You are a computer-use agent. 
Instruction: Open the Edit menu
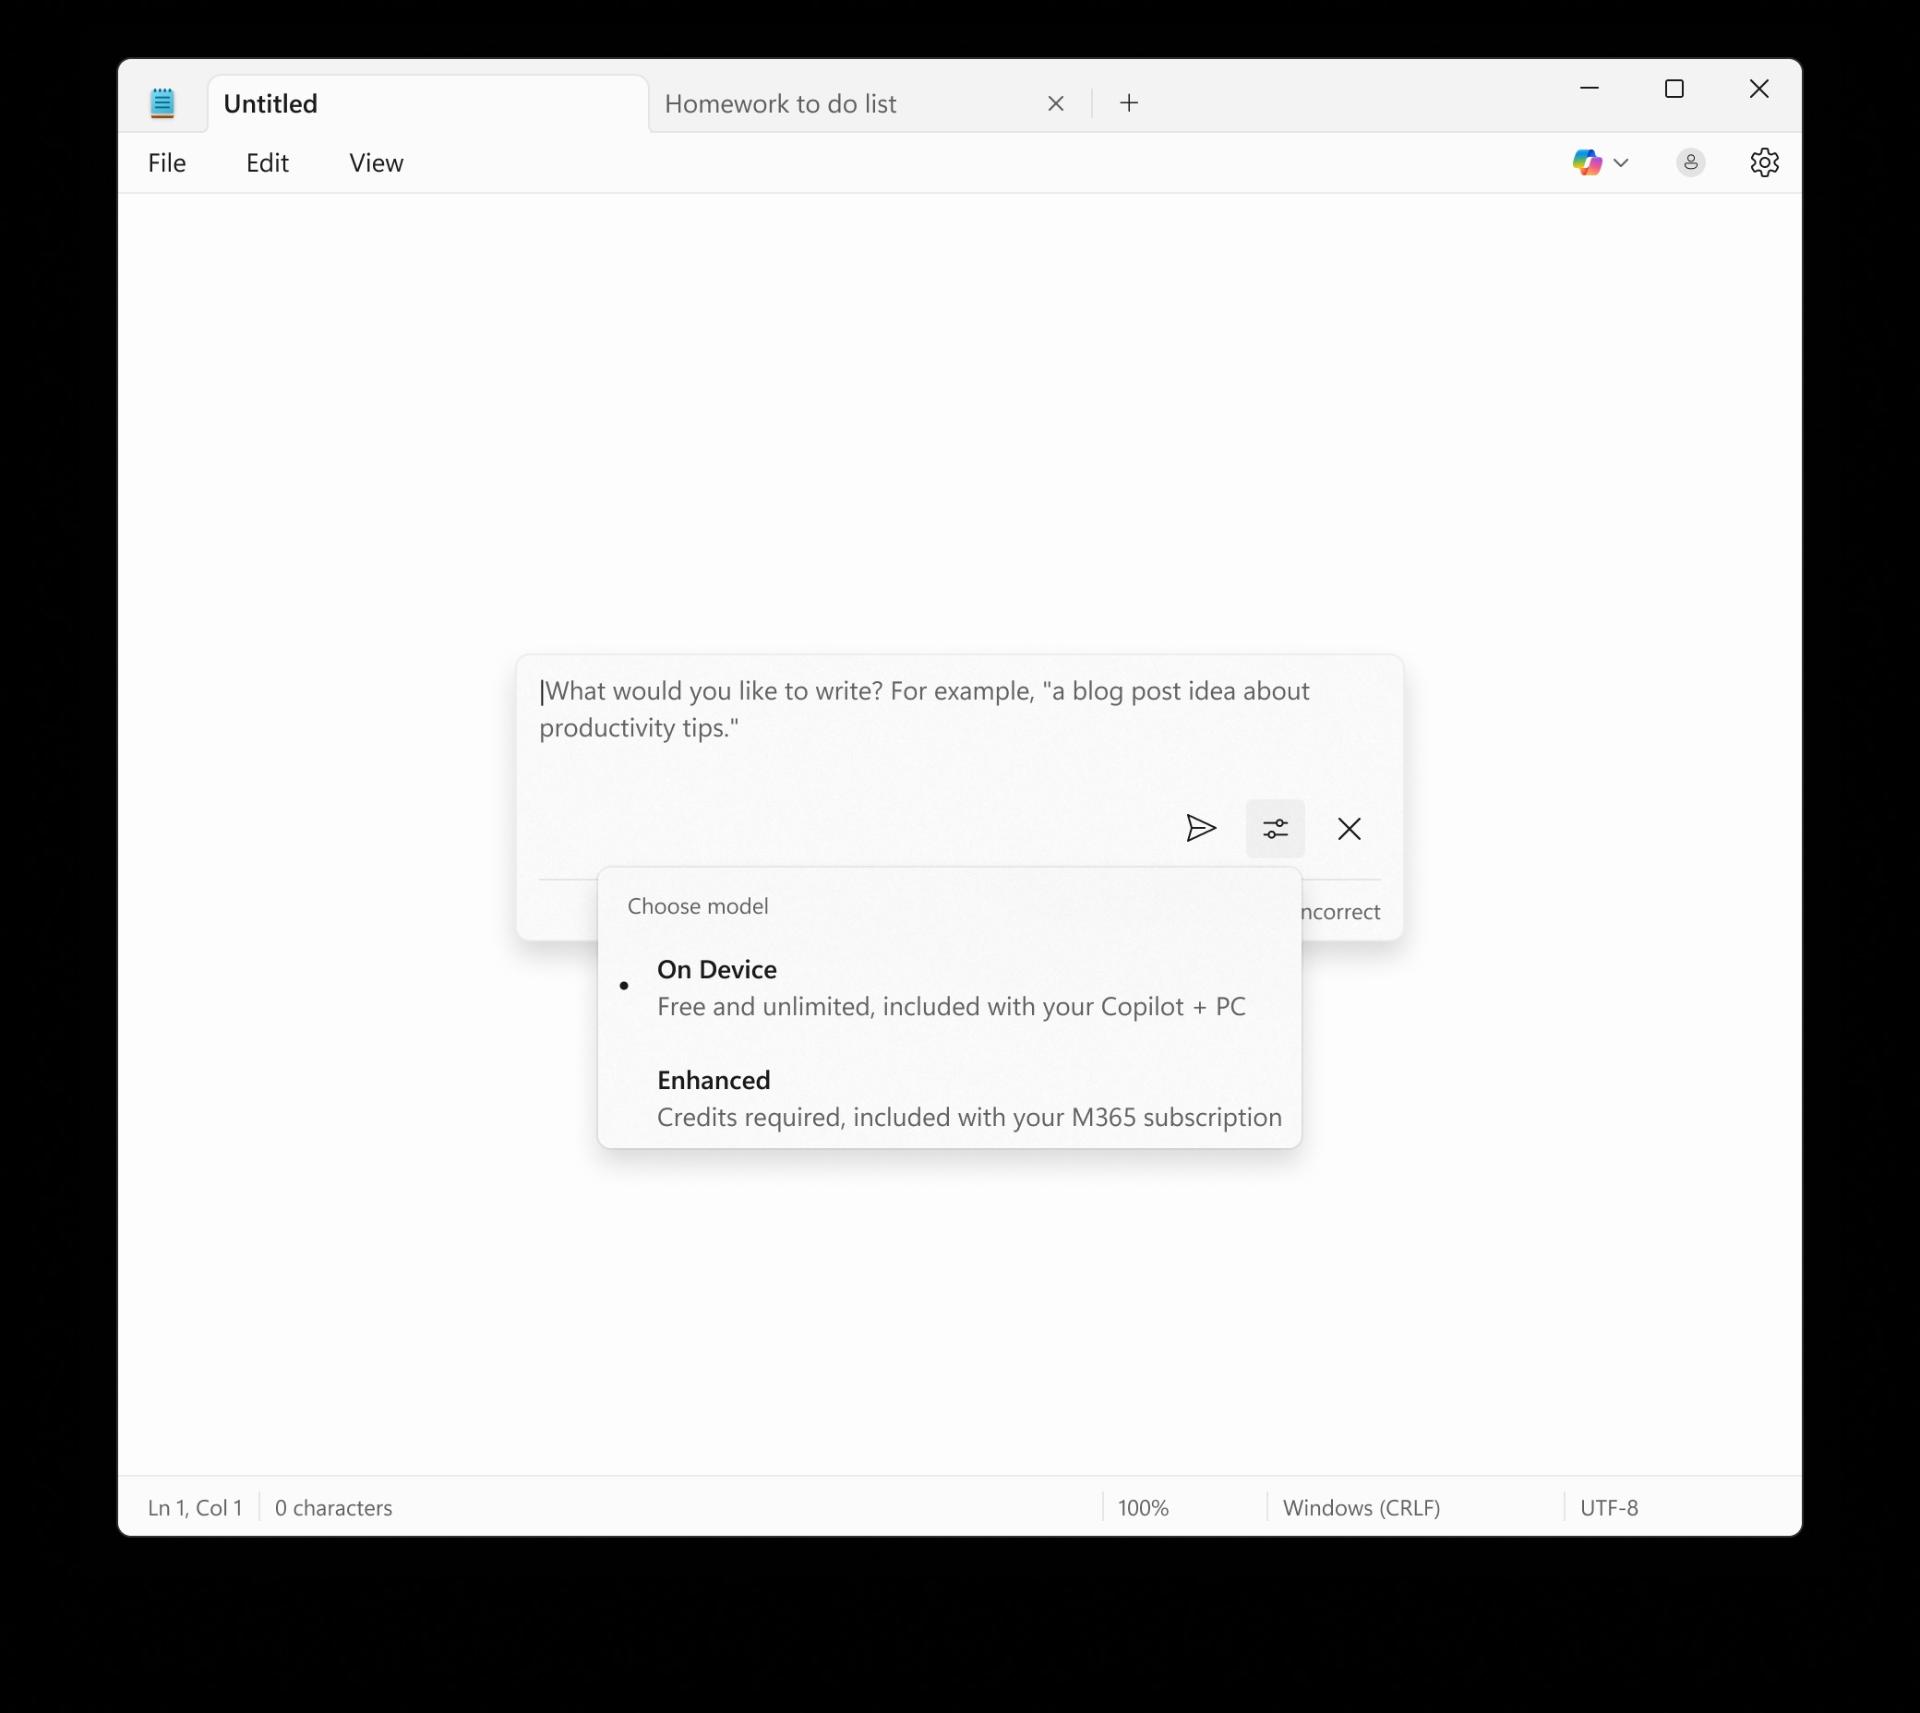(267, 163)
